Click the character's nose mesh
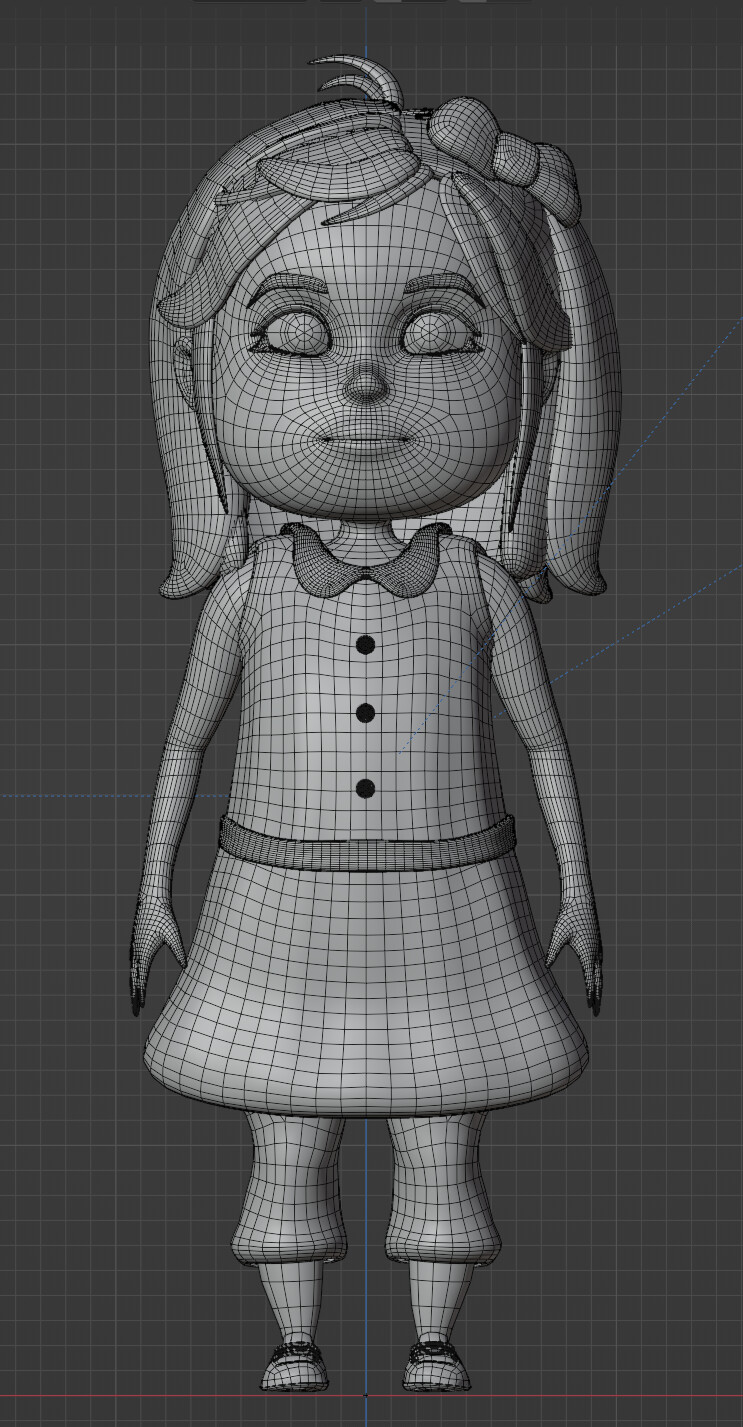The height and width of the screenshot is (1427, 743). pyautogui.click(x=367, y=382)
